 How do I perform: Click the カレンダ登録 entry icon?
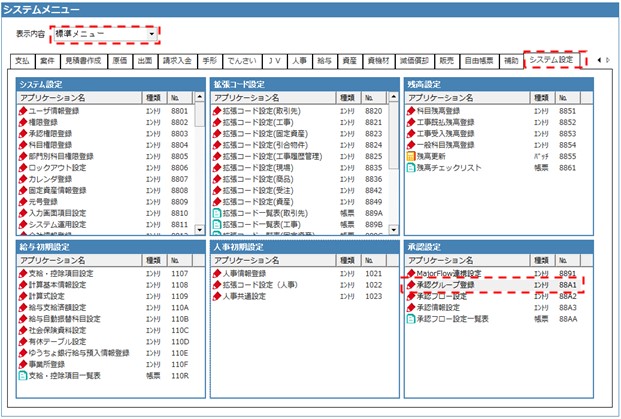click(24, 180)
